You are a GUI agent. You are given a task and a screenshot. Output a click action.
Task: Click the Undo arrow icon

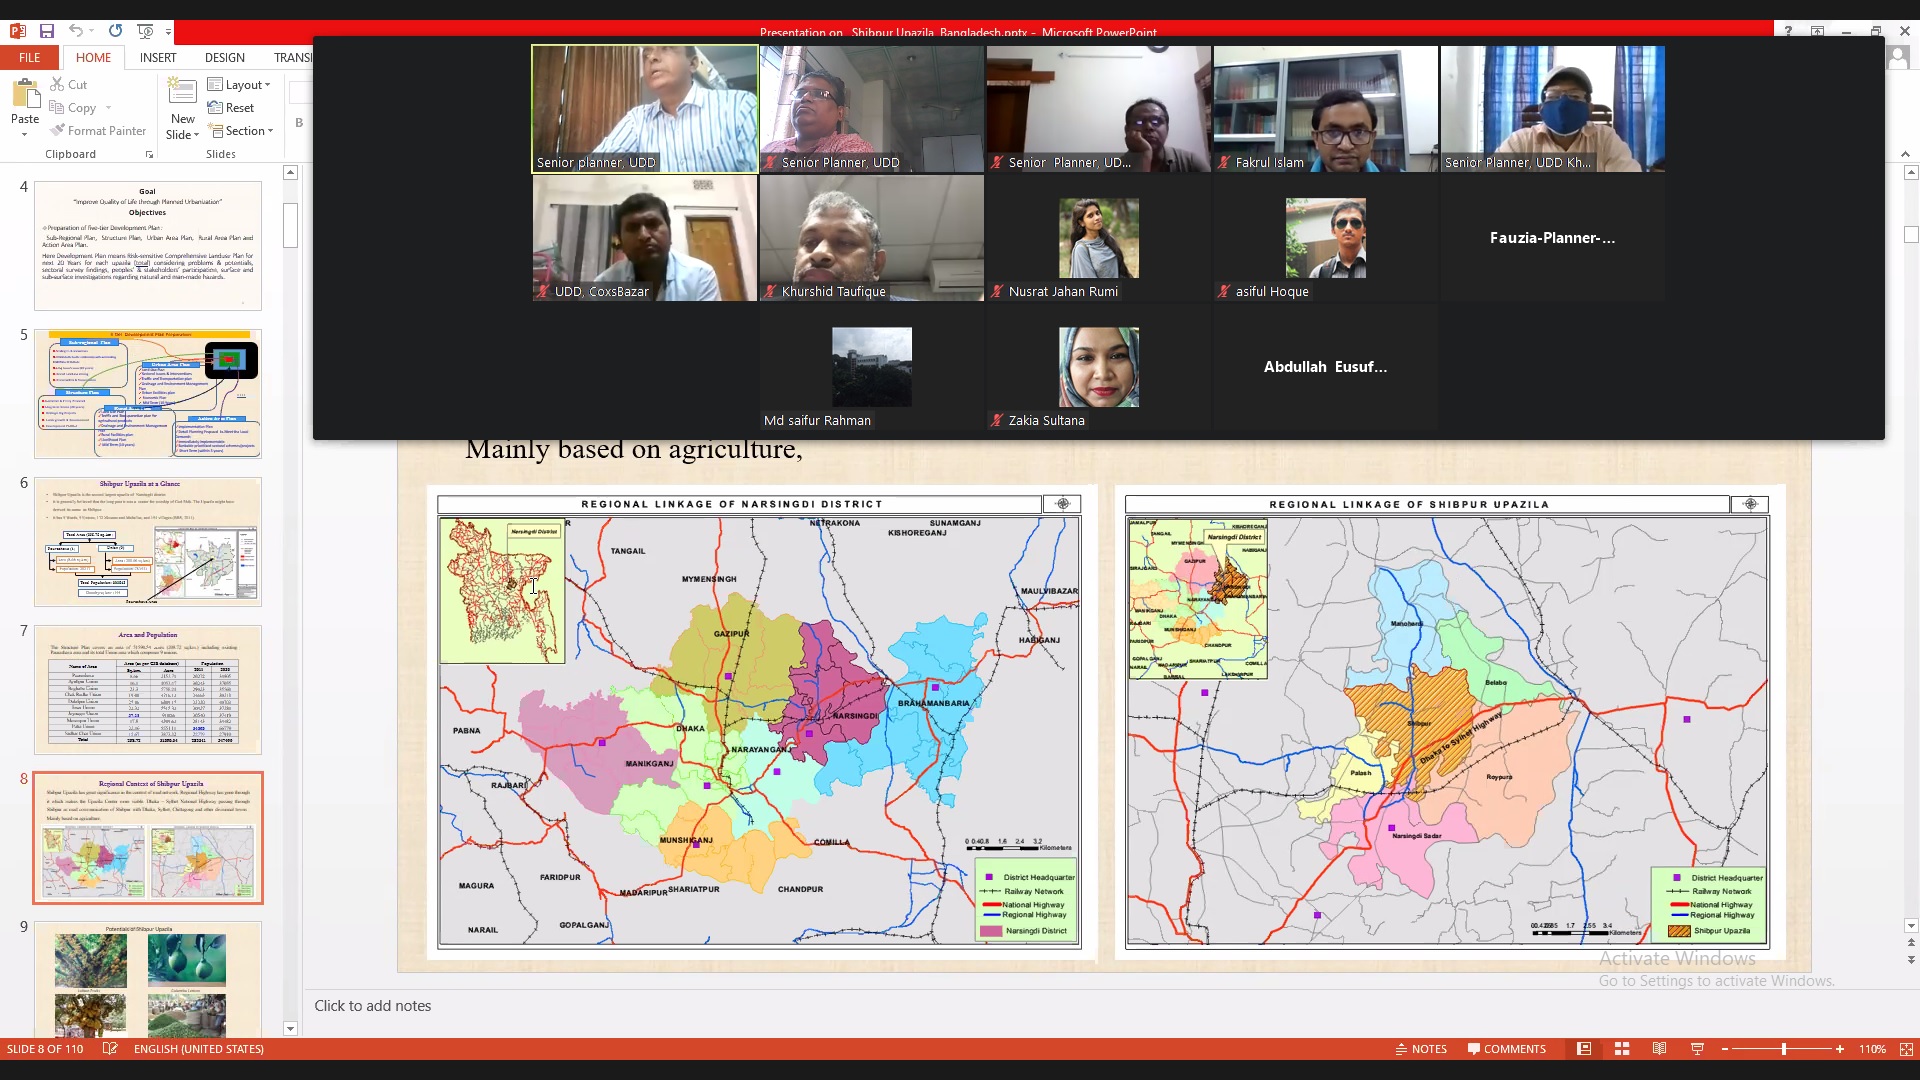coord(76,31)
